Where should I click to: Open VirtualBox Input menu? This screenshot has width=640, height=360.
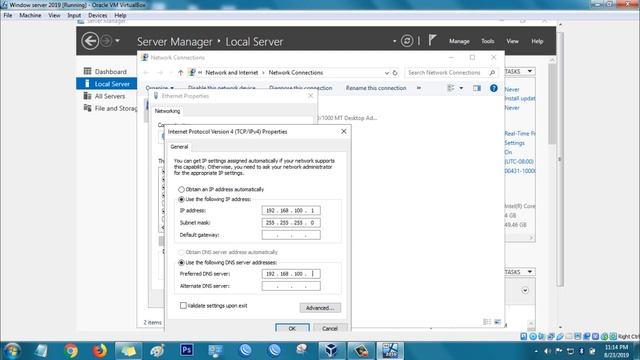74,15
